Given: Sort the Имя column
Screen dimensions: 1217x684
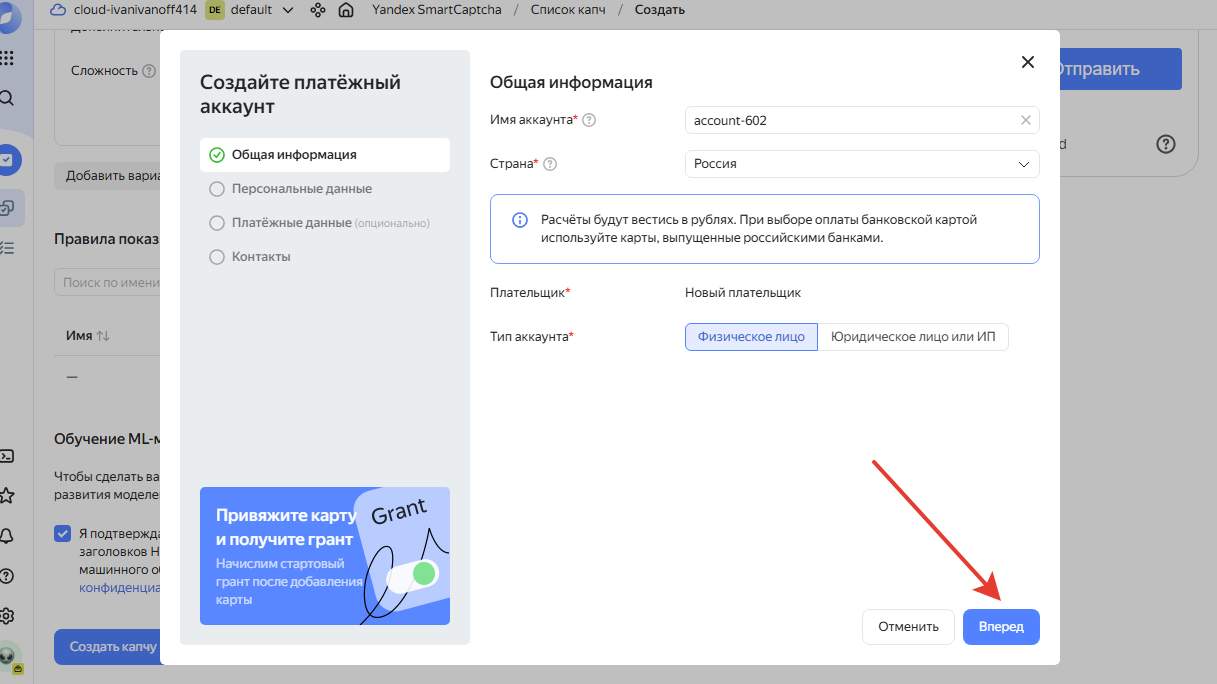Looking at the screenshot, I should [103, 337].
